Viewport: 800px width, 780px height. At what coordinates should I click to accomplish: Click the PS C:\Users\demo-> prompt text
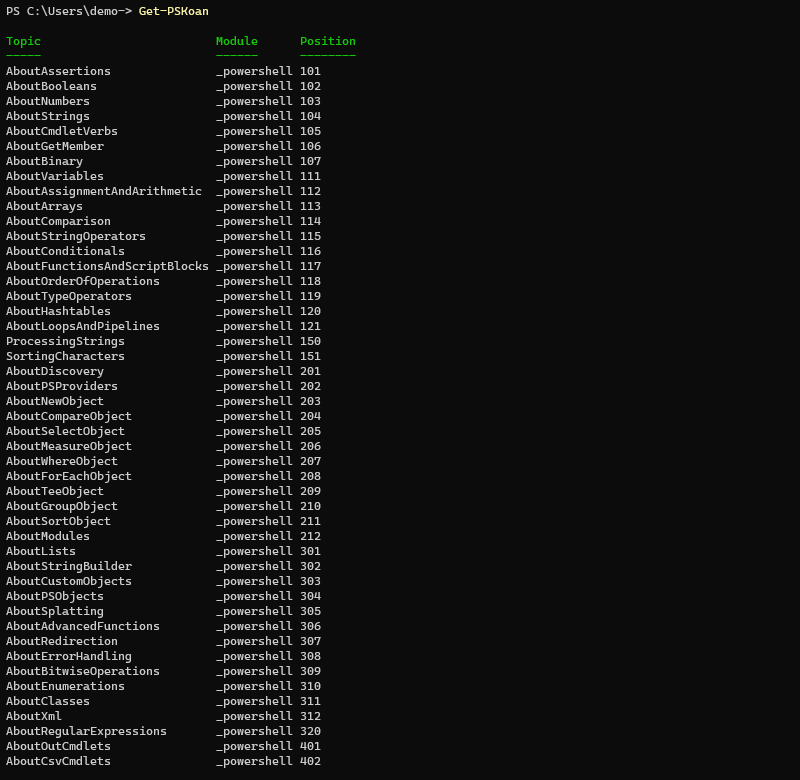coord(69,11)
